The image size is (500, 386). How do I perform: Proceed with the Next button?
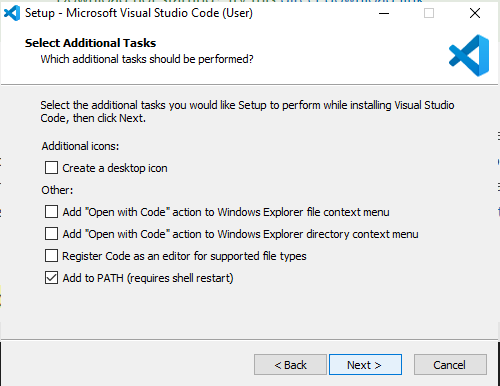coord(365,365)
